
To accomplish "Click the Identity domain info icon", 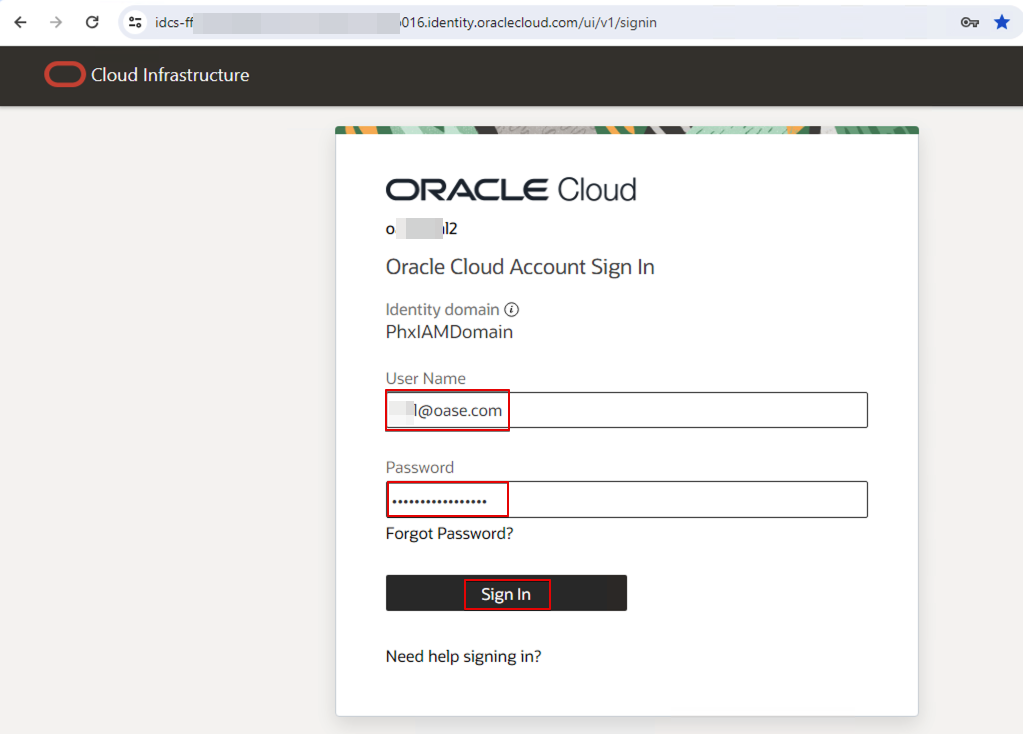I will click(512, 309).
